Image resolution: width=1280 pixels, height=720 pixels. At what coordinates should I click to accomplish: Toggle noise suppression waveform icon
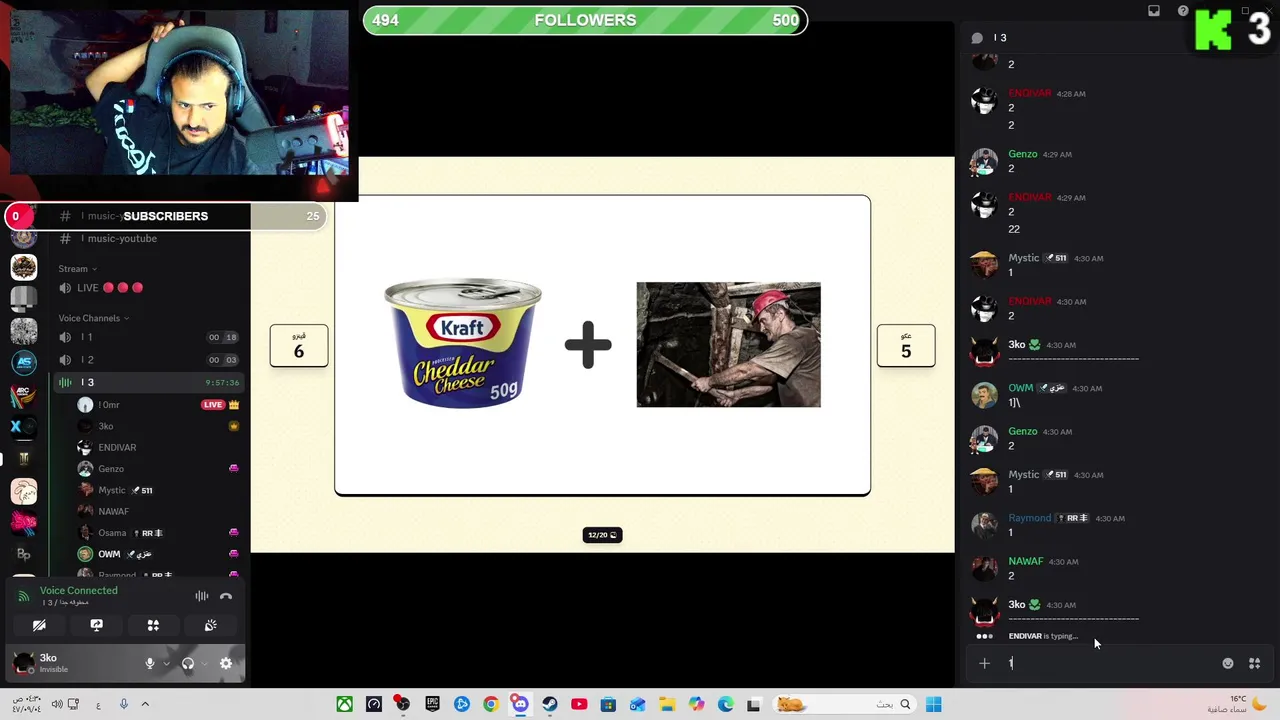202,596
